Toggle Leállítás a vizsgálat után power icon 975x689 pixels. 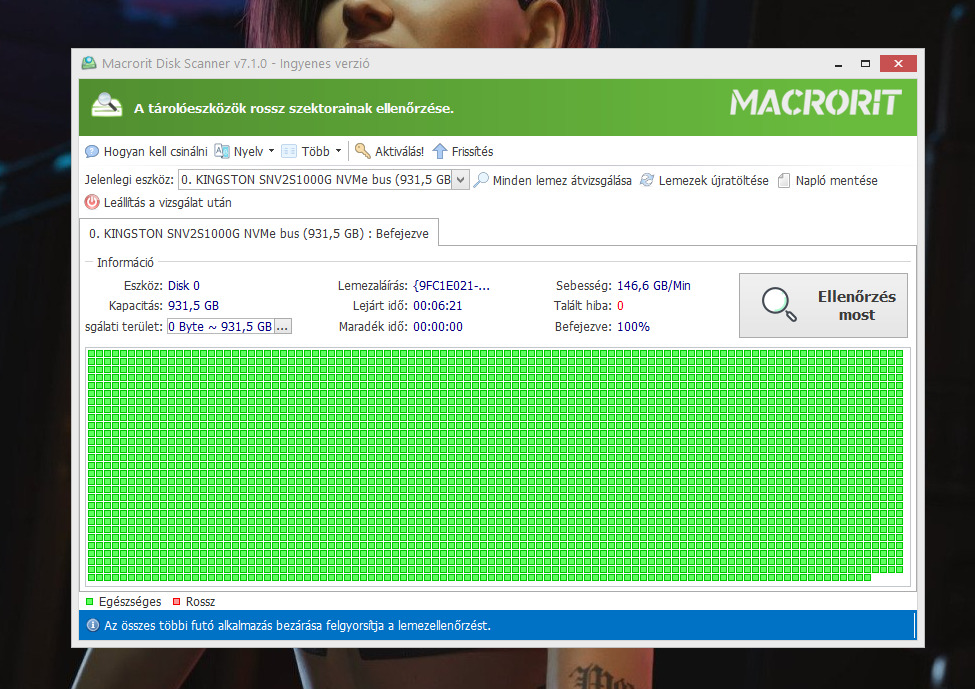(x=92, y=202)
